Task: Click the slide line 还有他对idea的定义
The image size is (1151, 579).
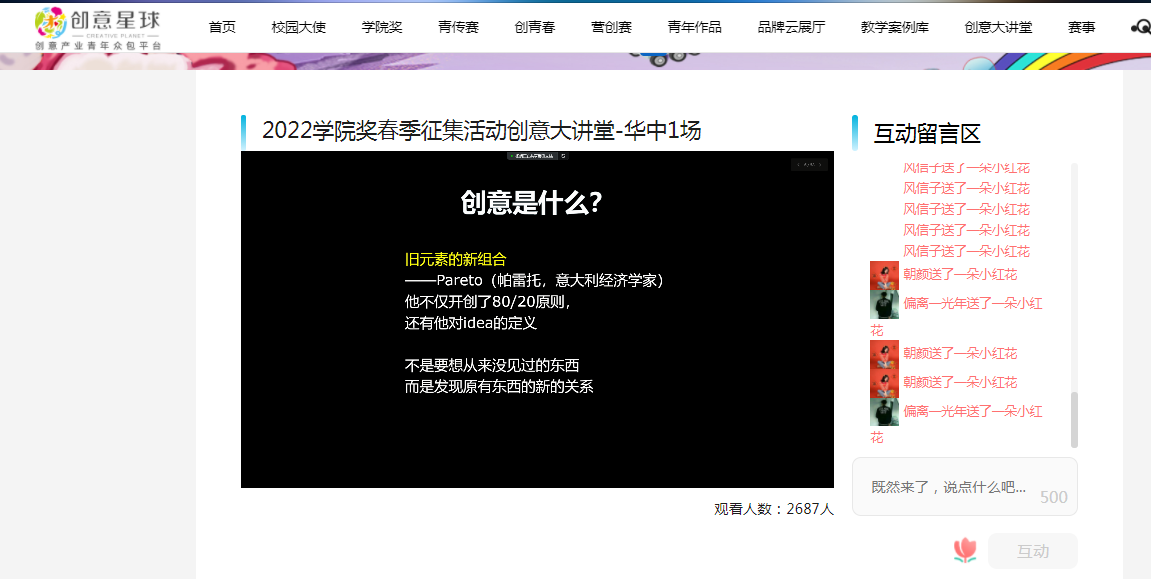Action: 471,323
